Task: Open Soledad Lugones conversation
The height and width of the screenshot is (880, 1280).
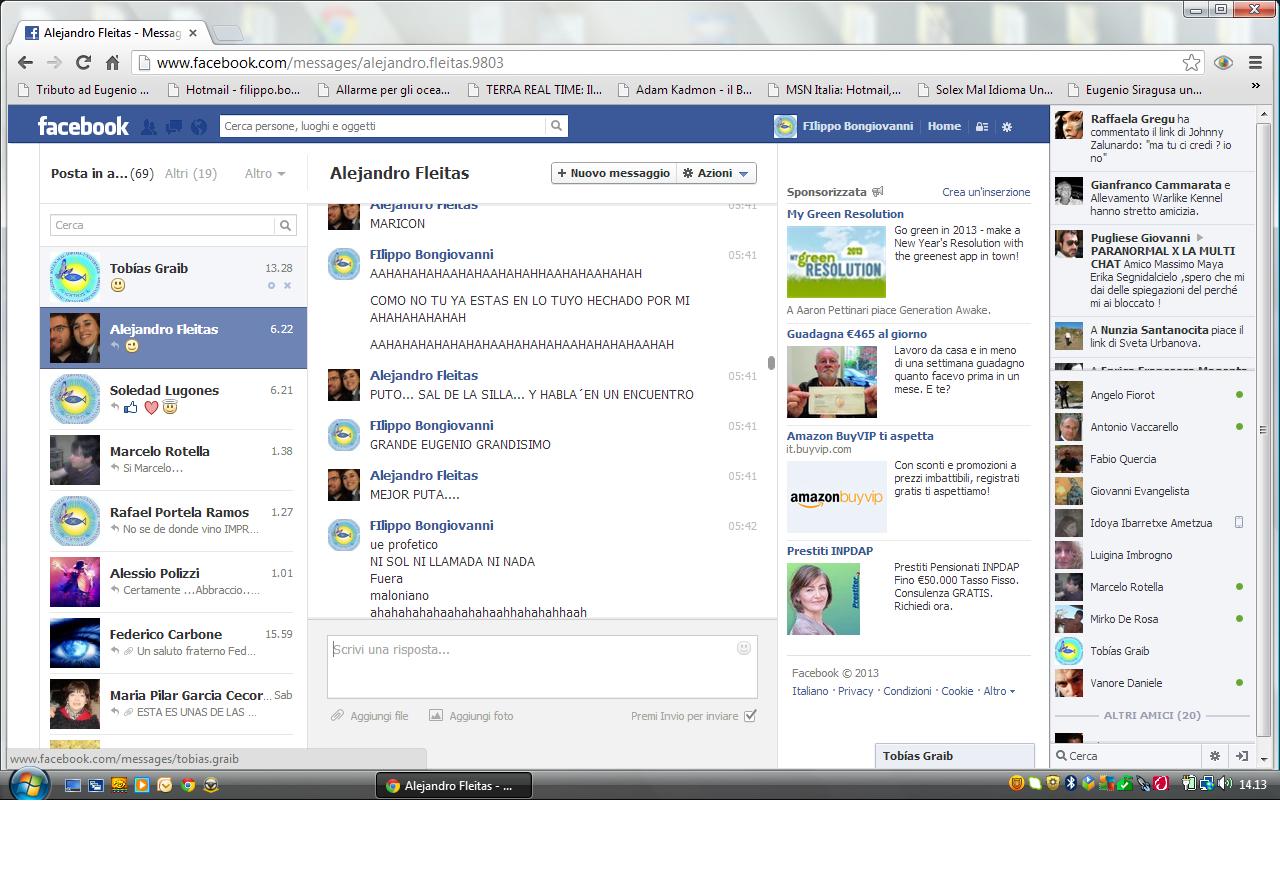Action: 173,398
